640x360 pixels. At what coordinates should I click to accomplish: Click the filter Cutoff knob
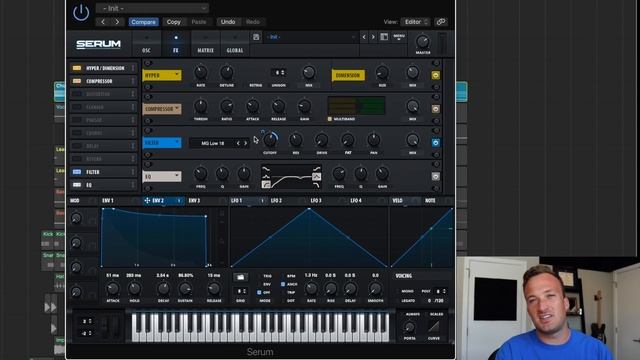point(270,140)
